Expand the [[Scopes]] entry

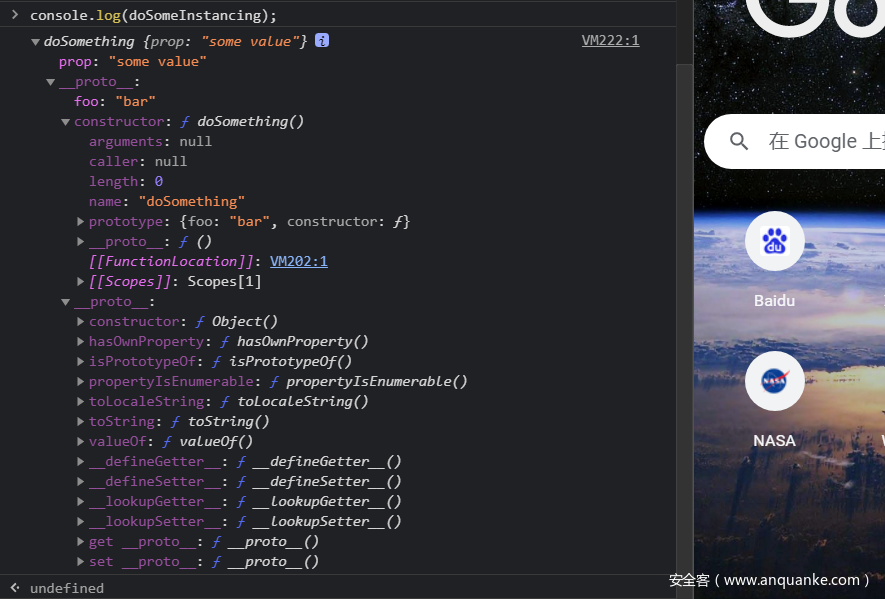pos(81,282)
